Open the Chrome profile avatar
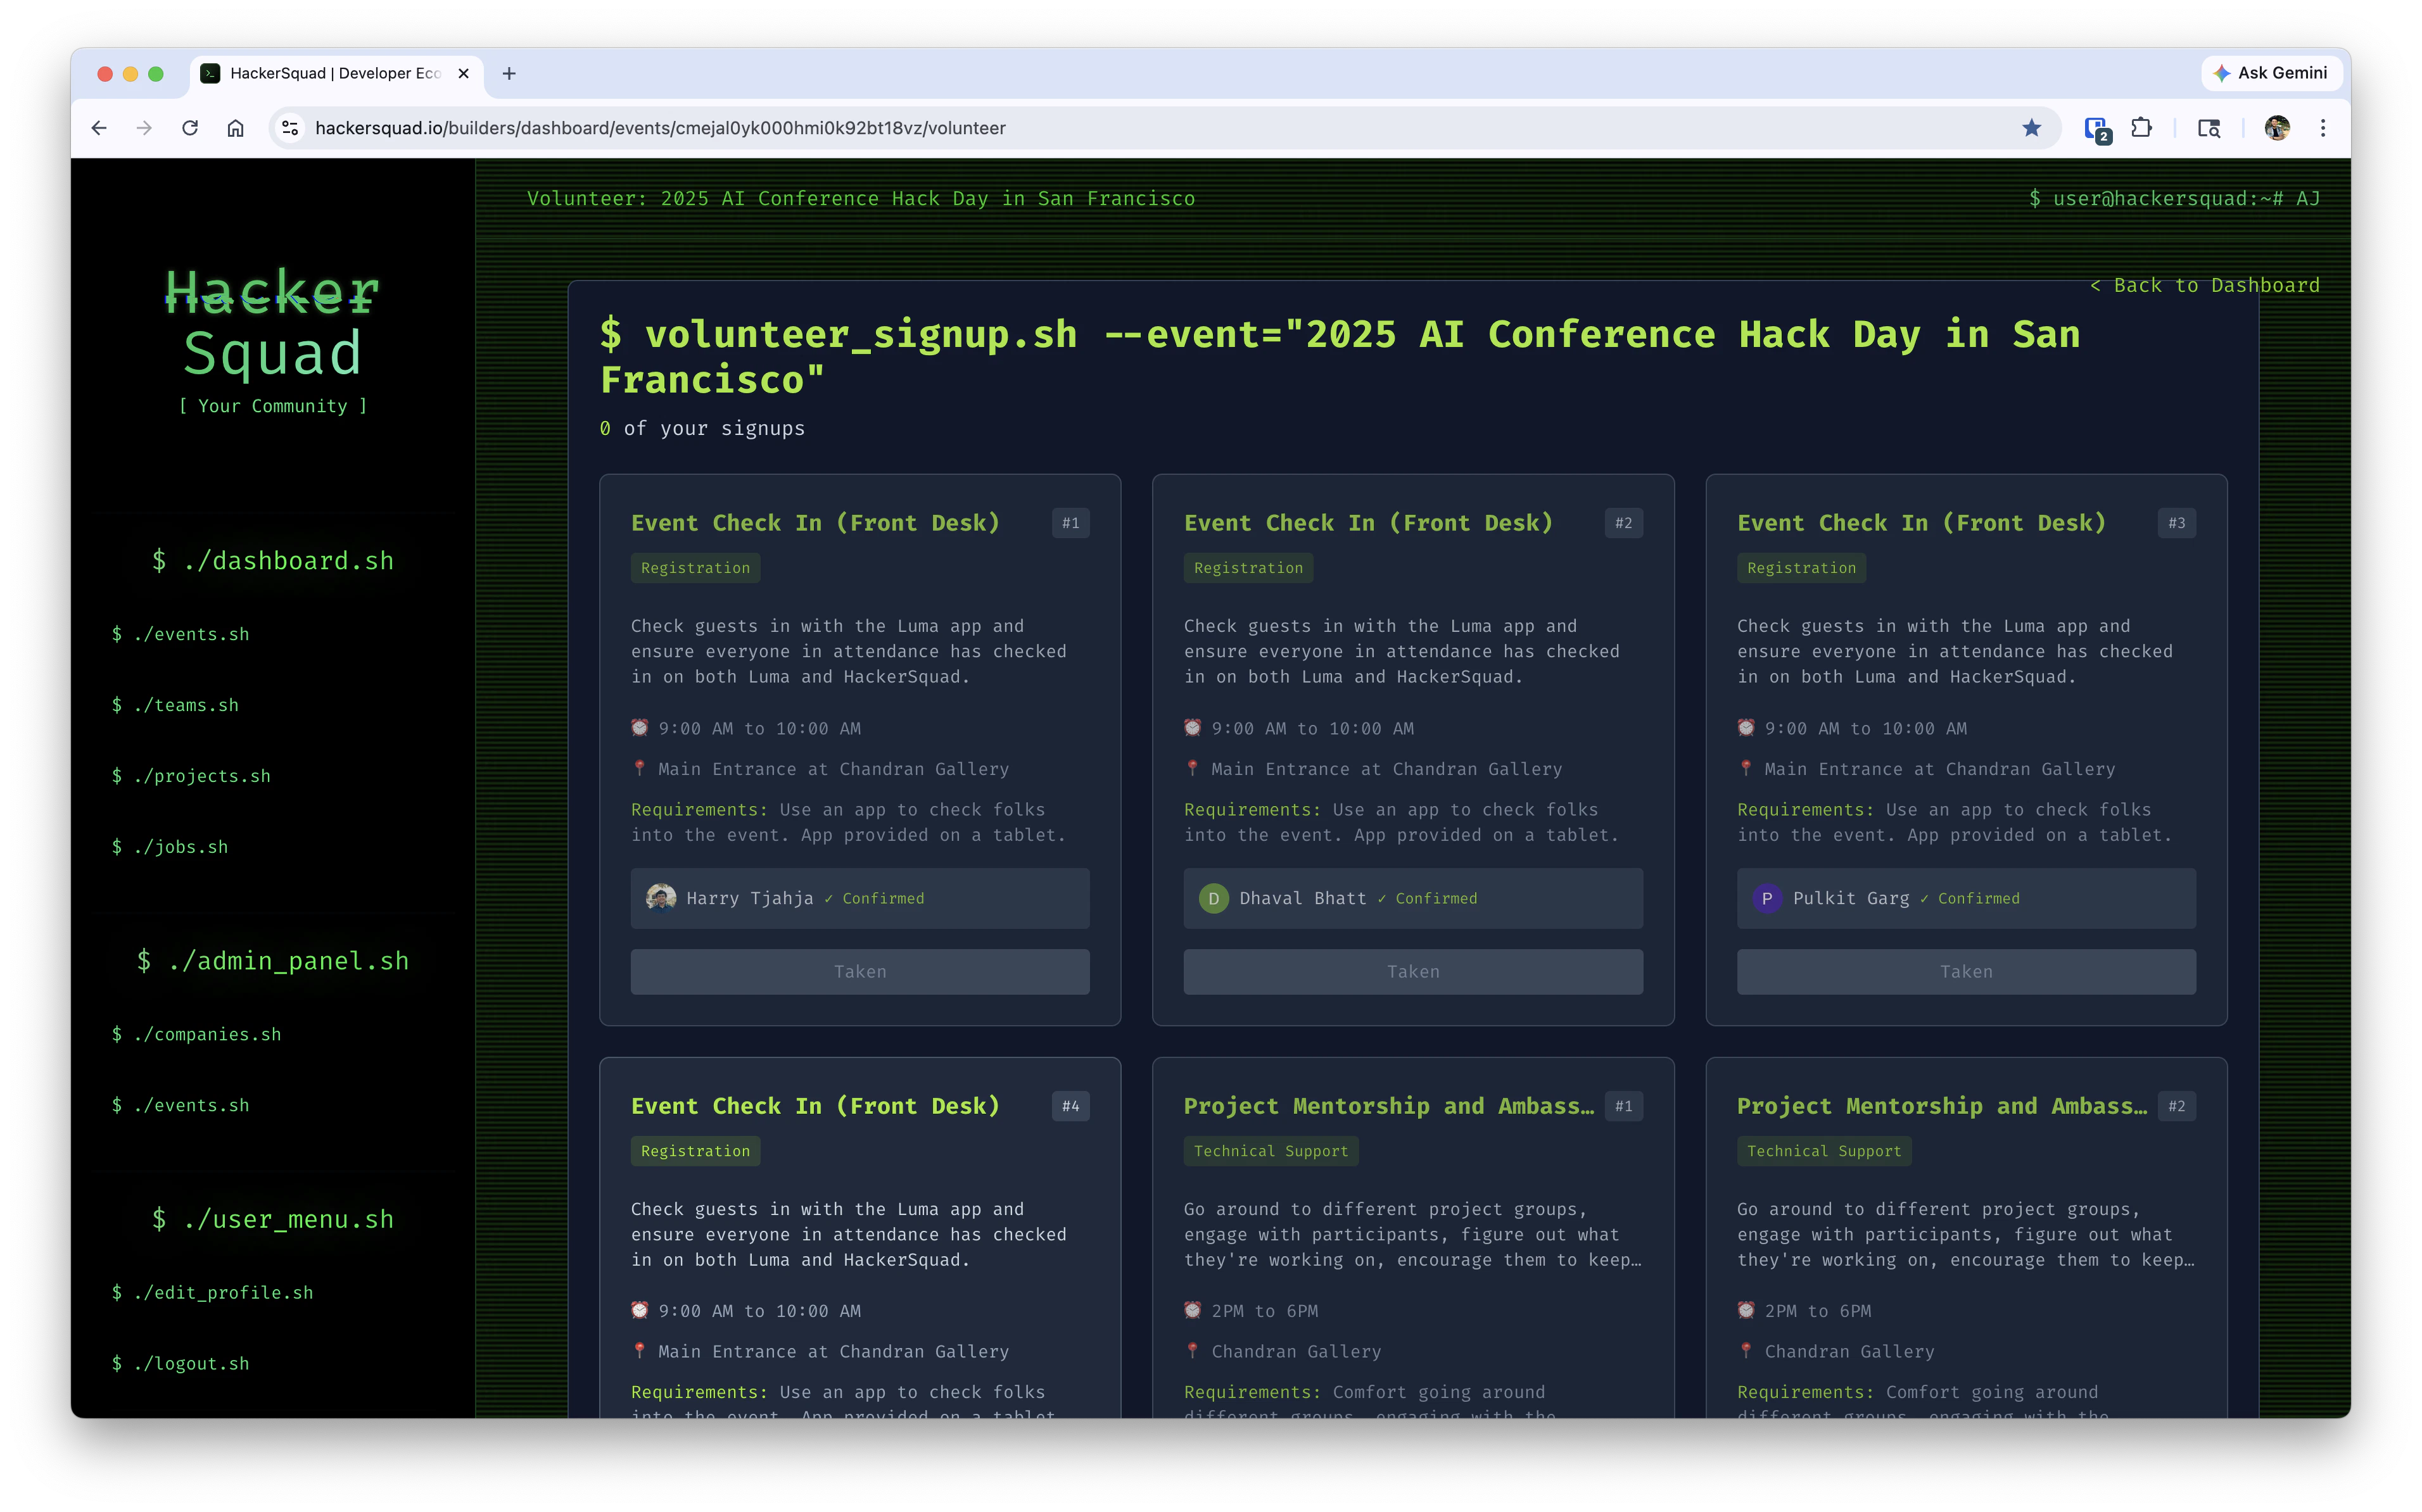The width and height of the screenshot is (2422, 1512). [2277, 128]
